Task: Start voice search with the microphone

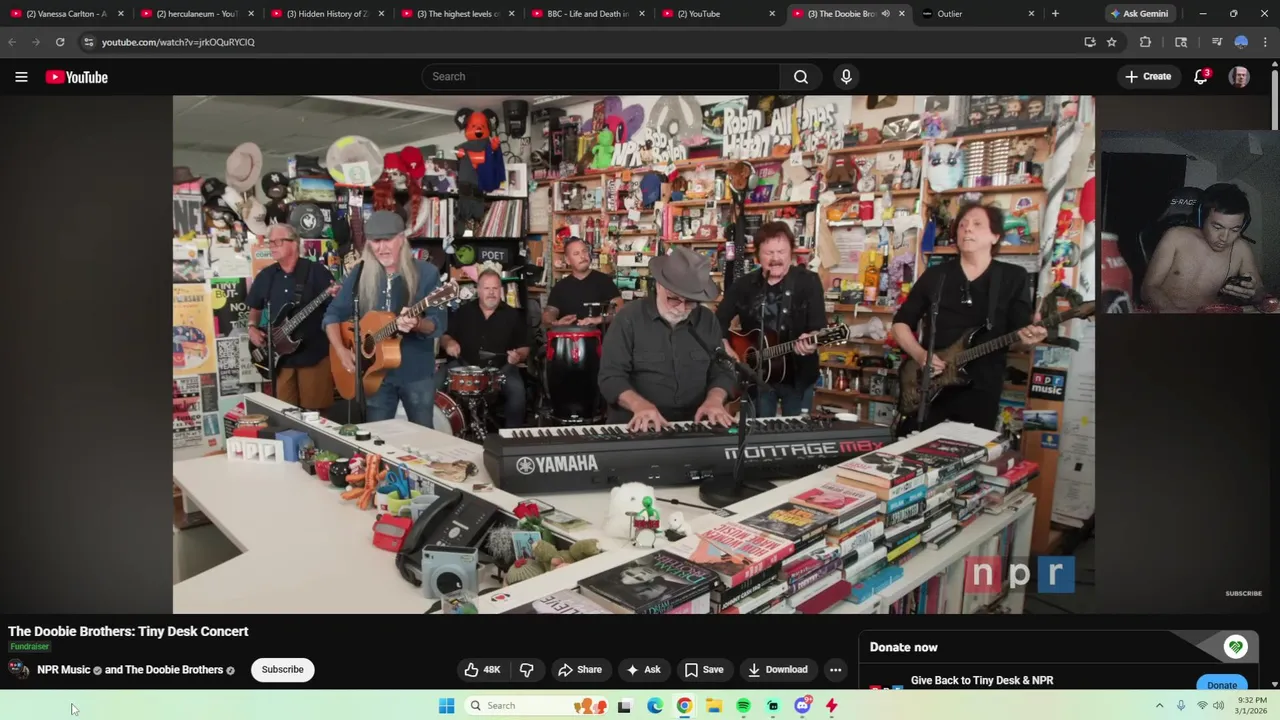Action: (846, 77)
